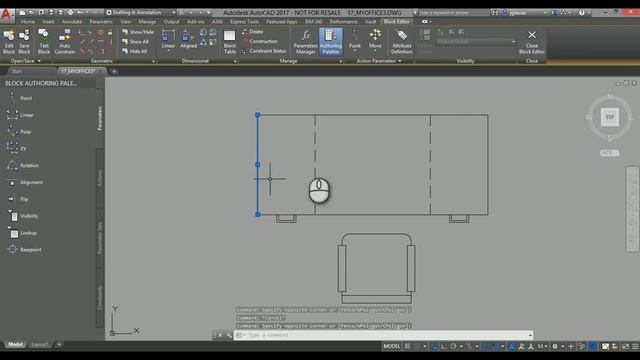Open Parameters Manager
Screen dimensions: 640x360
click(x=305, y=42)
